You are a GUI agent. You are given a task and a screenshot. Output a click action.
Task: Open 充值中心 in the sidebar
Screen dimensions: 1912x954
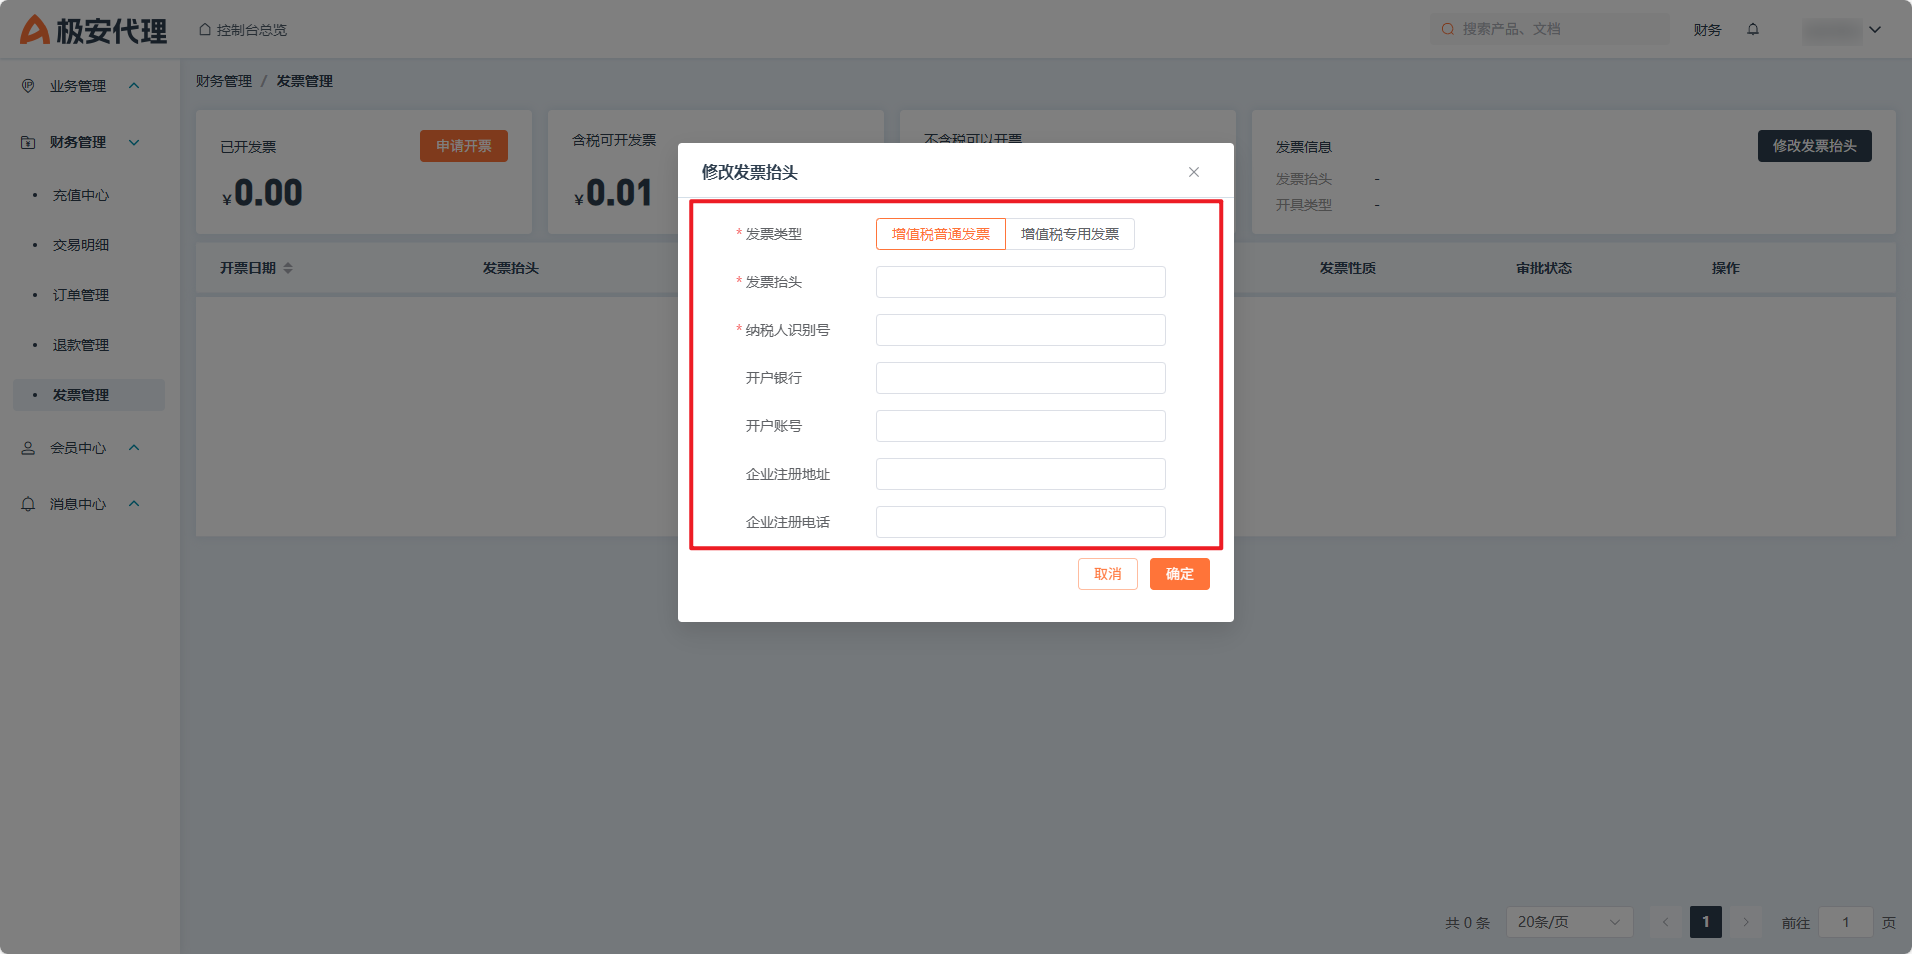81,195
